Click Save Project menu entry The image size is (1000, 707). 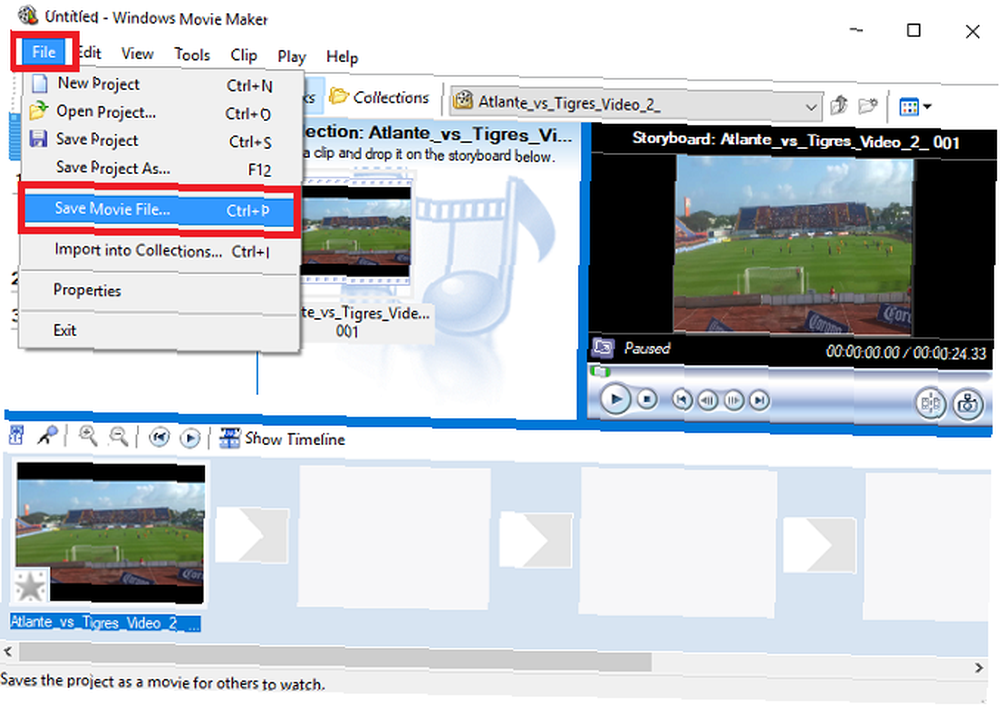tap(161, 140)
